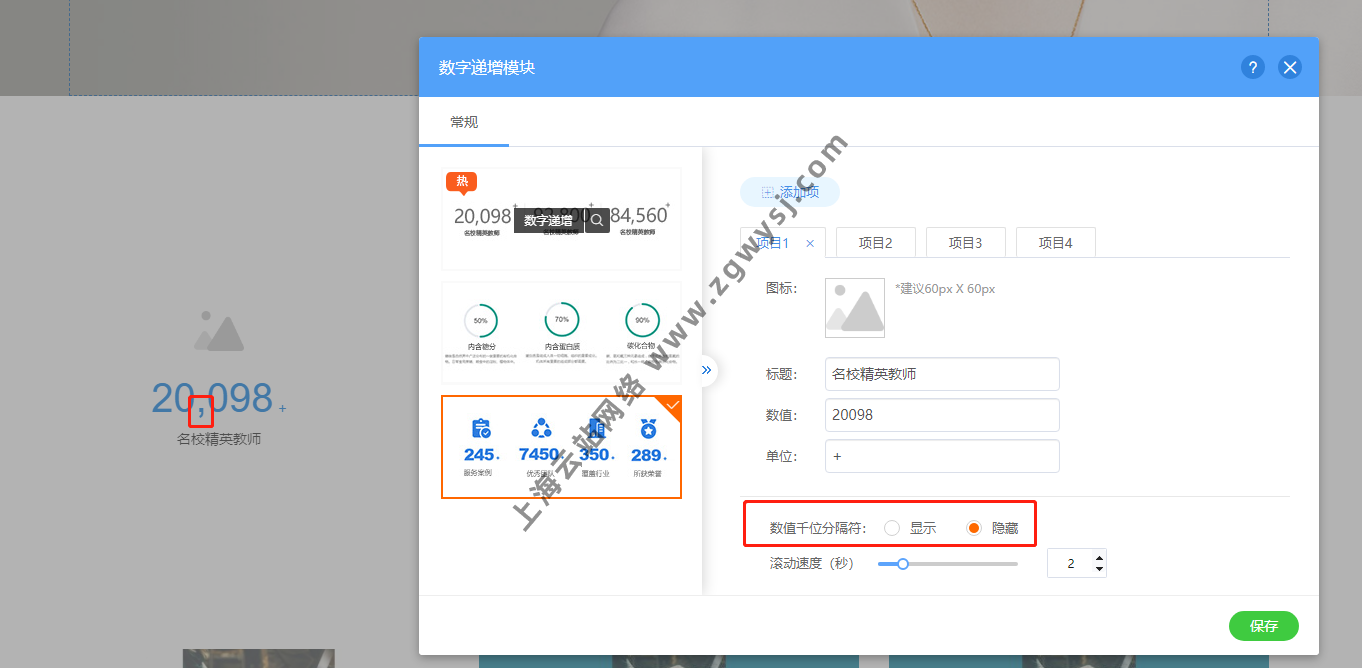Click the 标题 input field
Viewport: 1362px width, 668px height.
(x=942, y=374)
